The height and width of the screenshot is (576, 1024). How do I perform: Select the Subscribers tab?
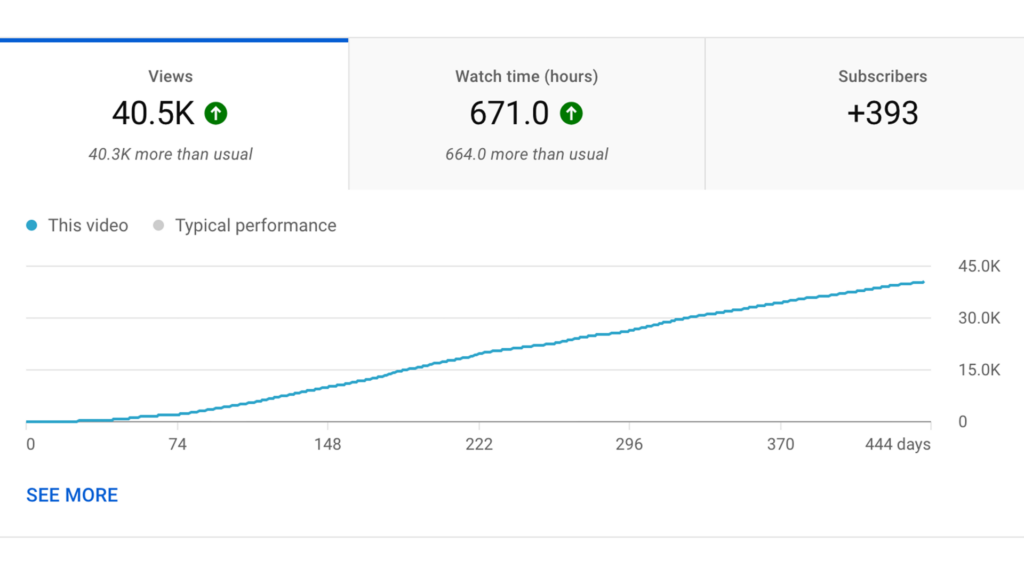coord(882,77)
